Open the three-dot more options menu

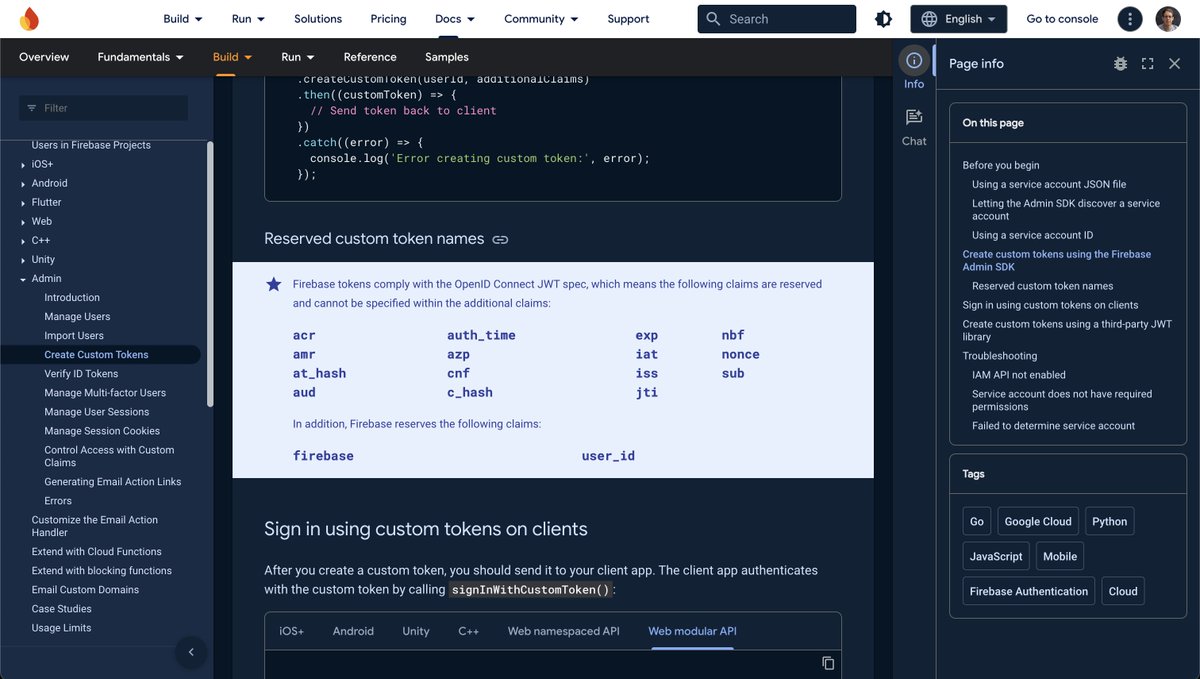click(1130, 19)
